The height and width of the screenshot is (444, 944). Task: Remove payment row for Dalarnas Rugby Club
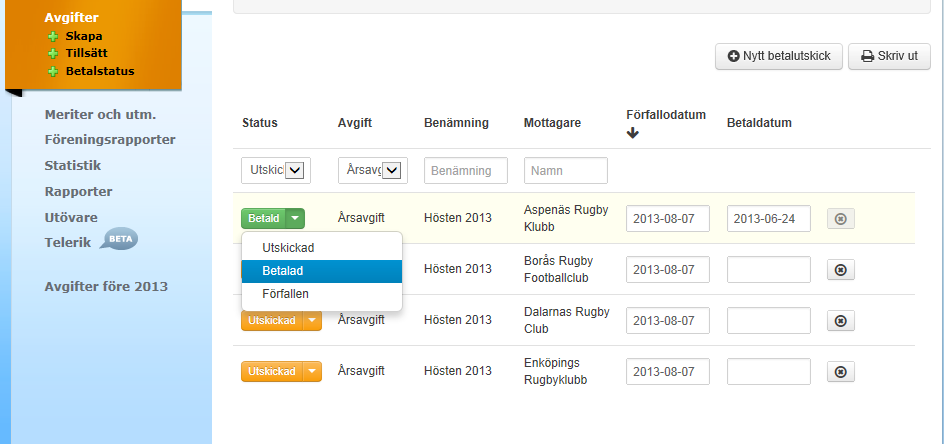tap(841, 320)
